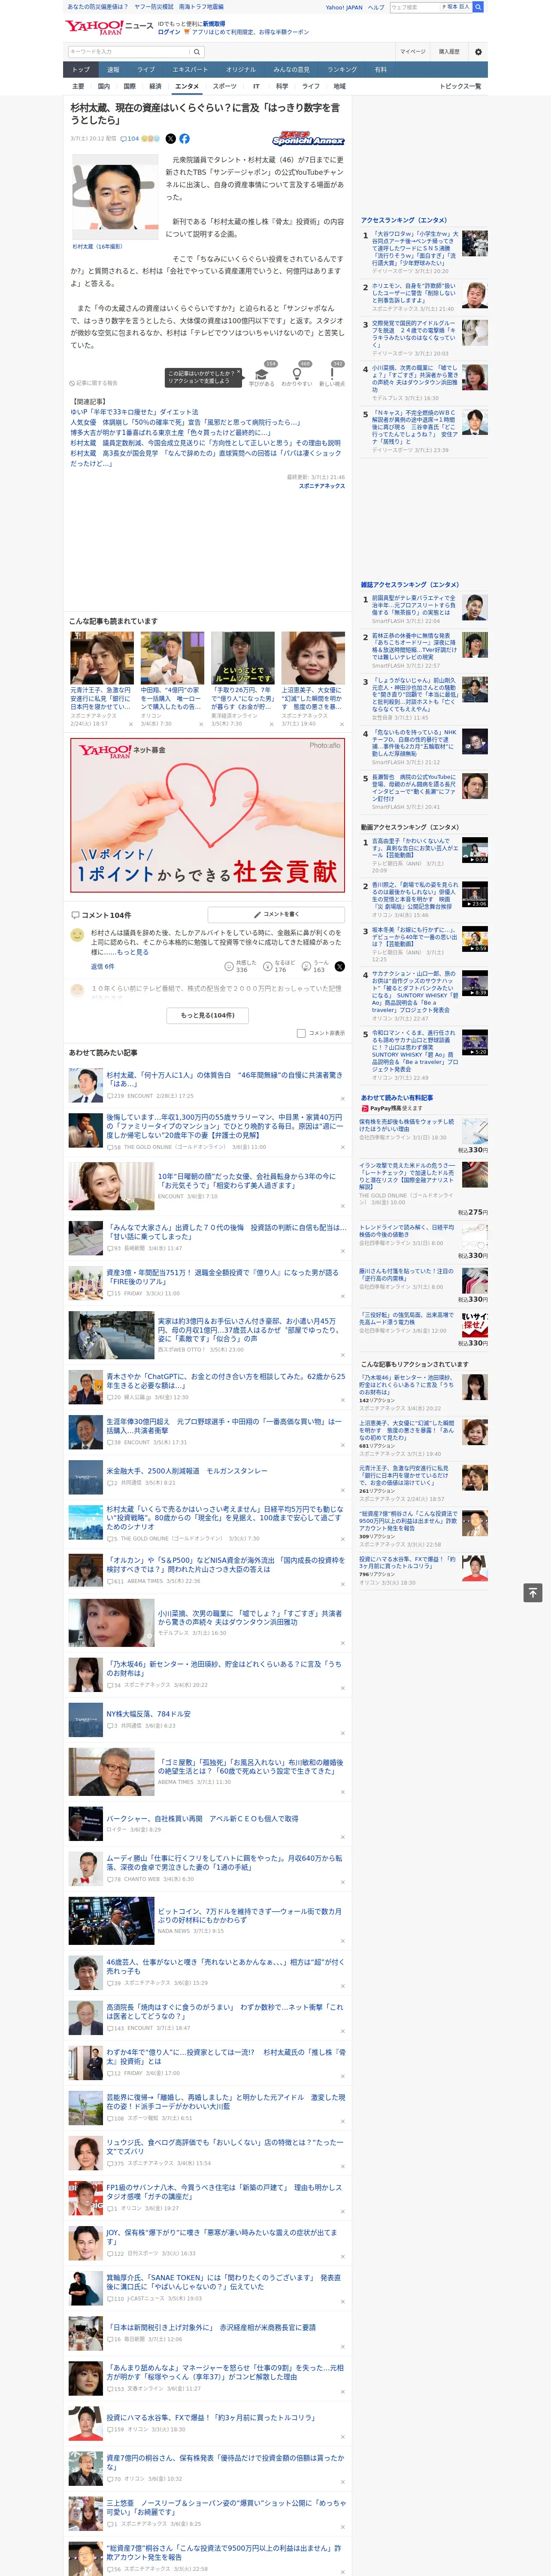Open マイページ link
The width and height of the screenshot is (551, 2576).
pos(412,51)
